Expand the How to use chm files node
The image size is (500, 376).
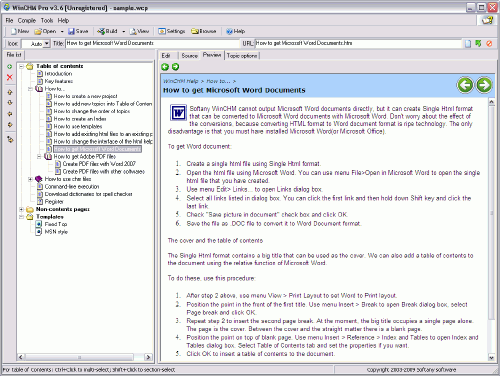30,179
